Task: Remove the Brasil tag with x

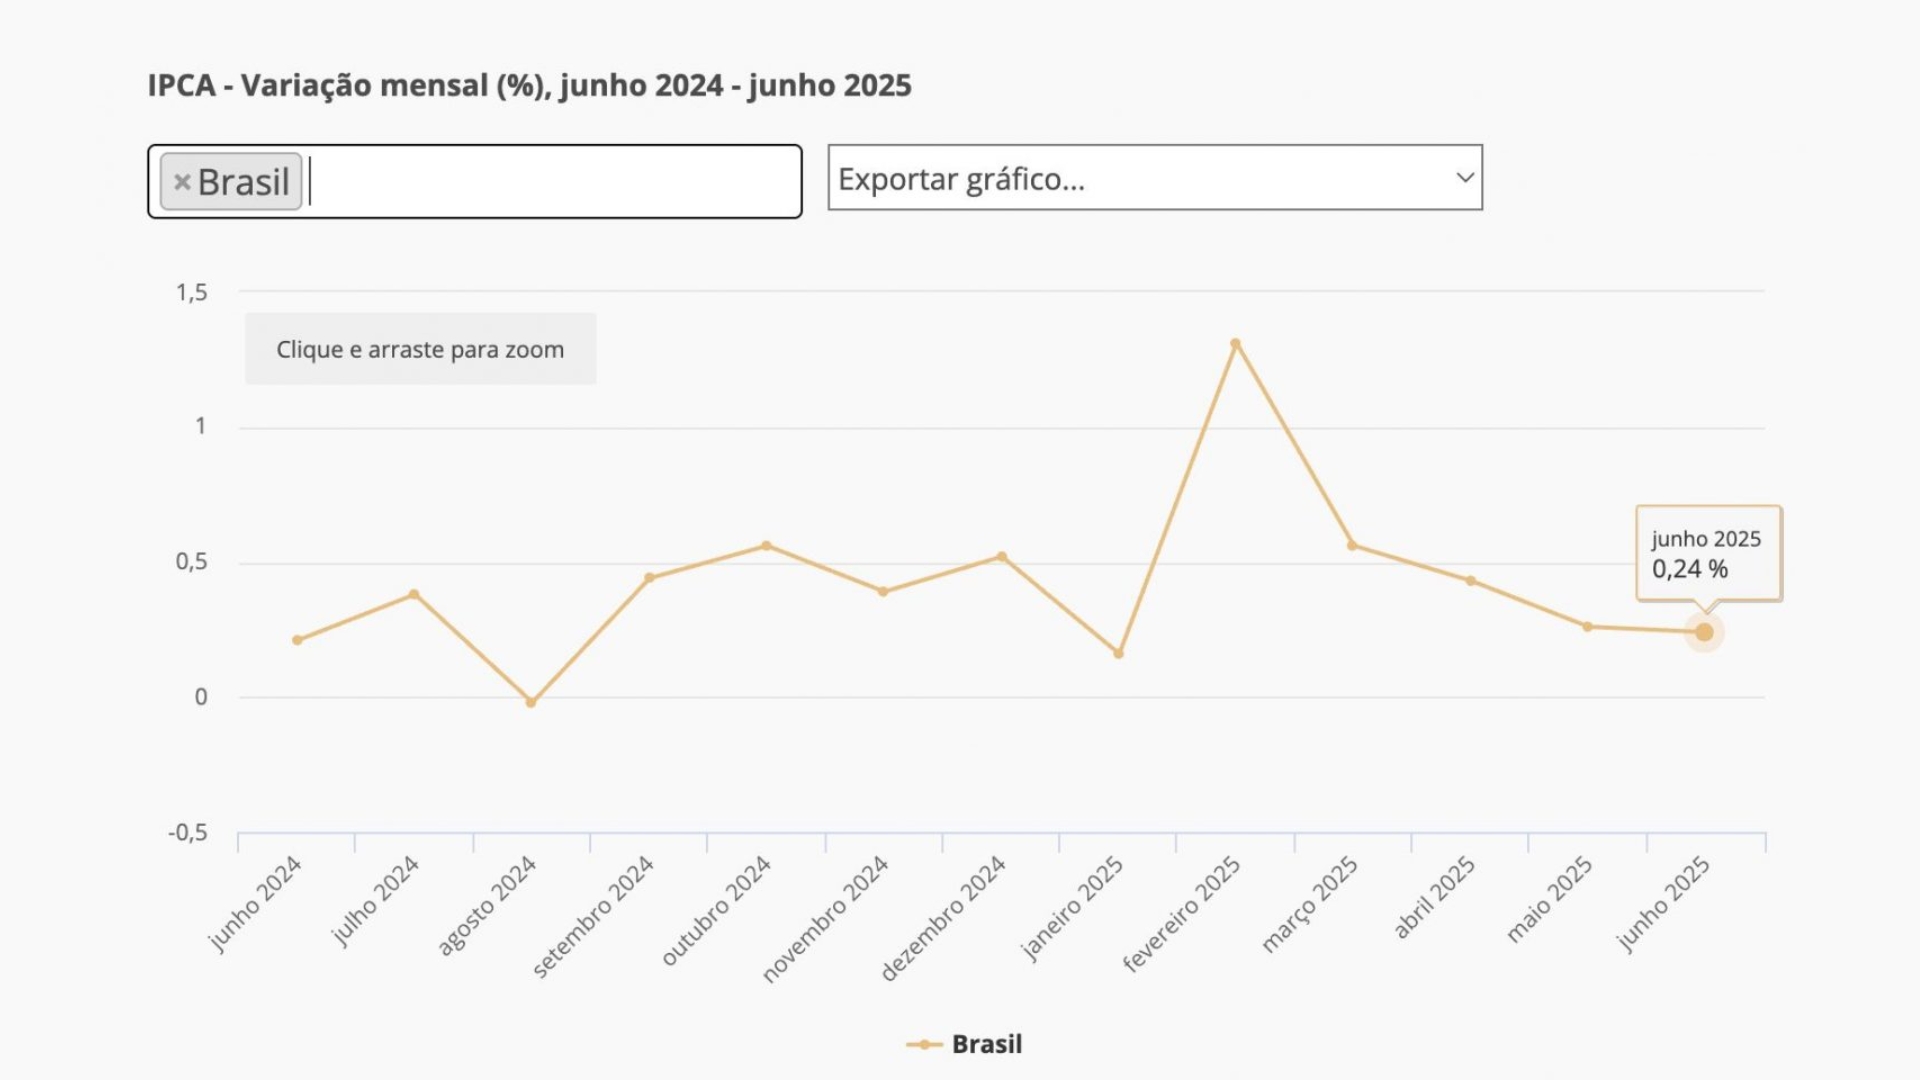Action: [182, 182]
